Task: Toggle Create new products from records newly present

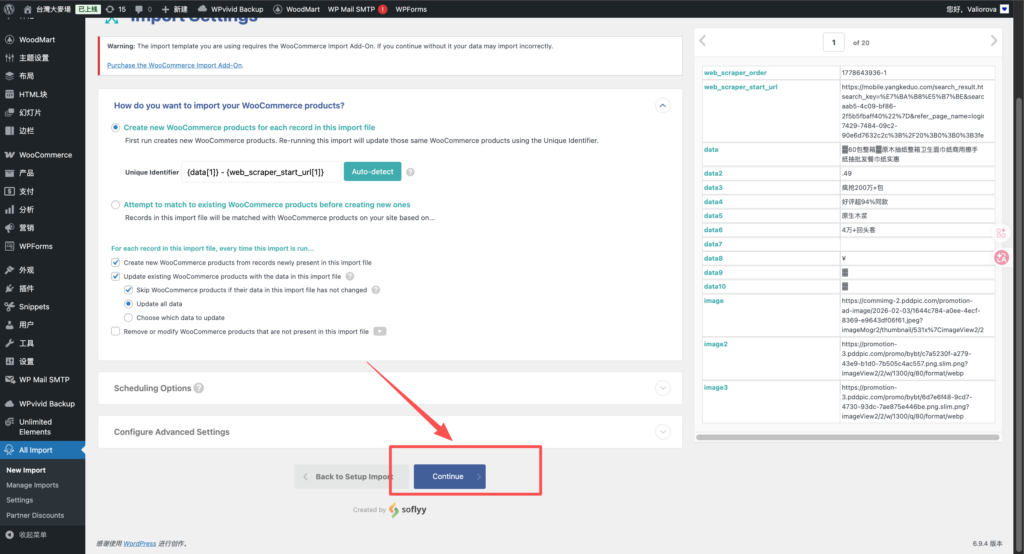Action: click(x=116, y=263)
